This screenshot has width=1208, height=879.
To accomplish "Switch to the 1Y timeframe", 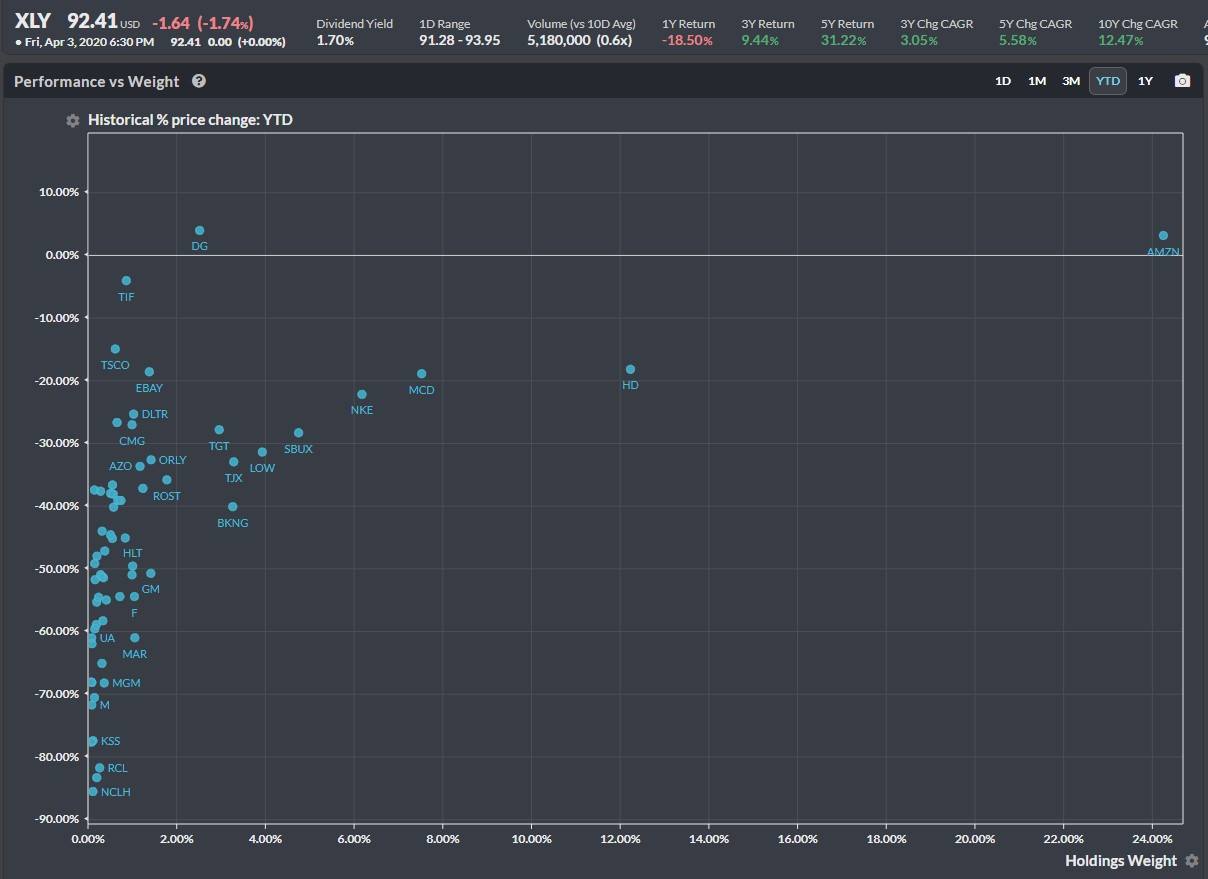I will (x=1145, y=81).
